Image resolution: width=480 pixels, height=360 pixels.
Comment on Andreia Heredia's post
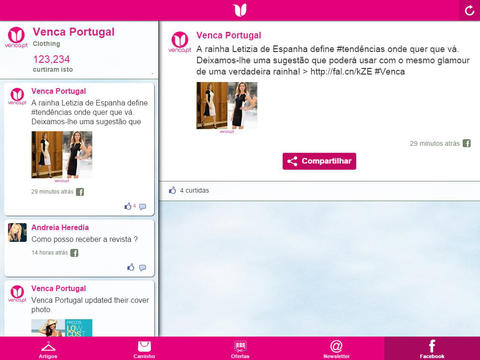coord(143,268)
